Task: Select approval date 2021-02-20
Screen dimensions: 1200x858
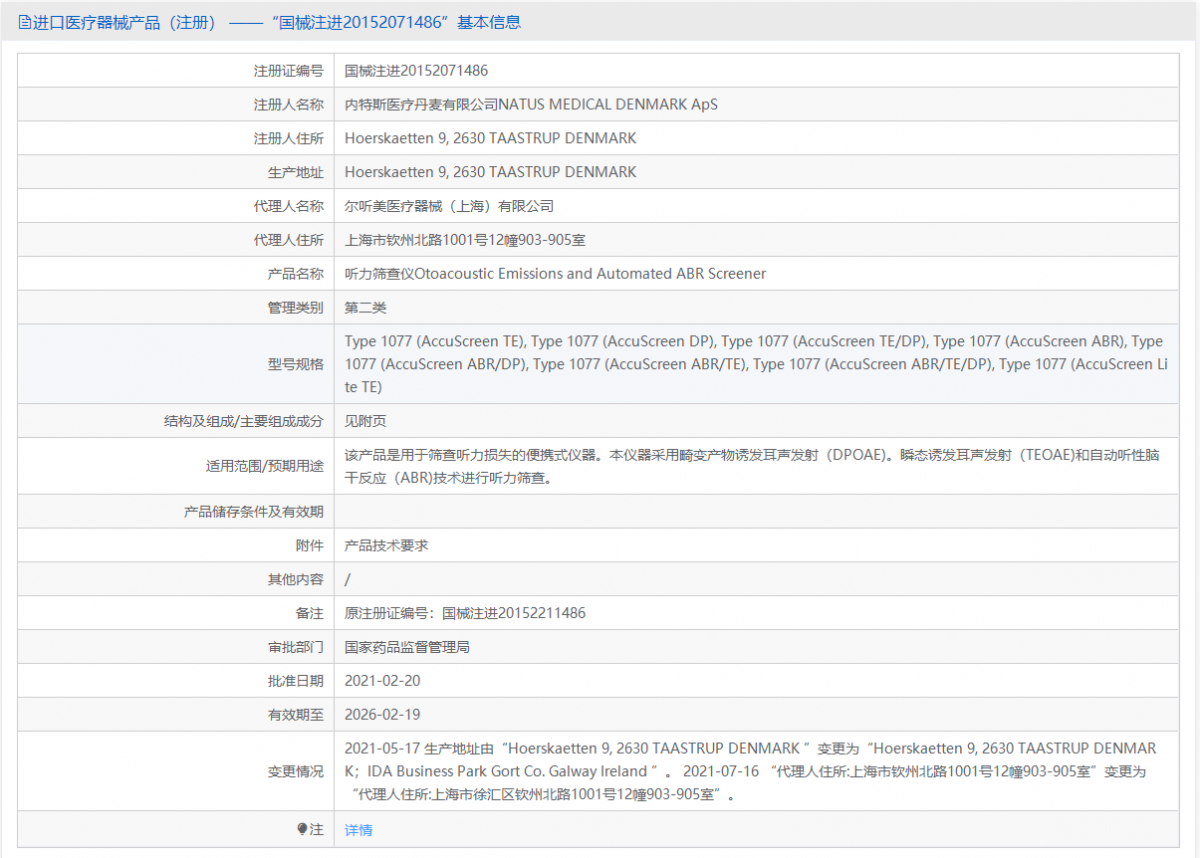Action: [383, 681]
